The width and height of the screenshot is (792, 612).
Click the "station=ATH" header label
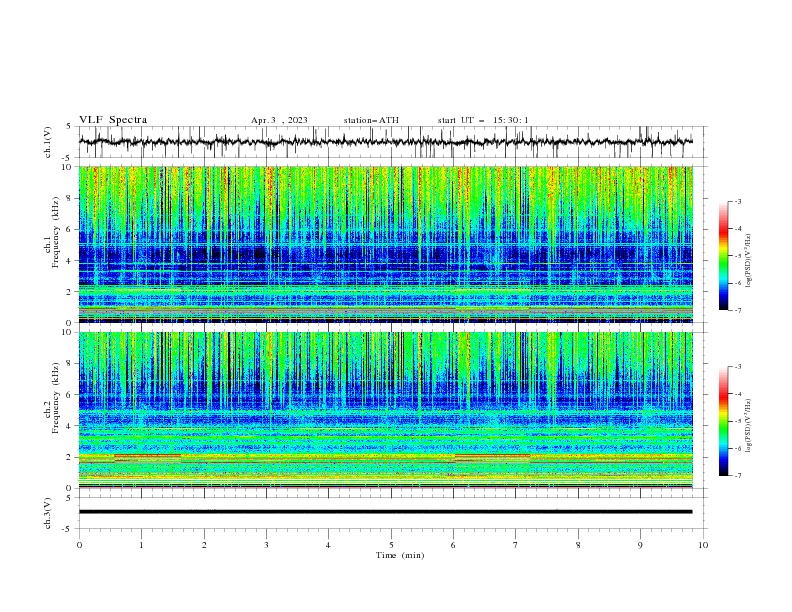point(371,120)
